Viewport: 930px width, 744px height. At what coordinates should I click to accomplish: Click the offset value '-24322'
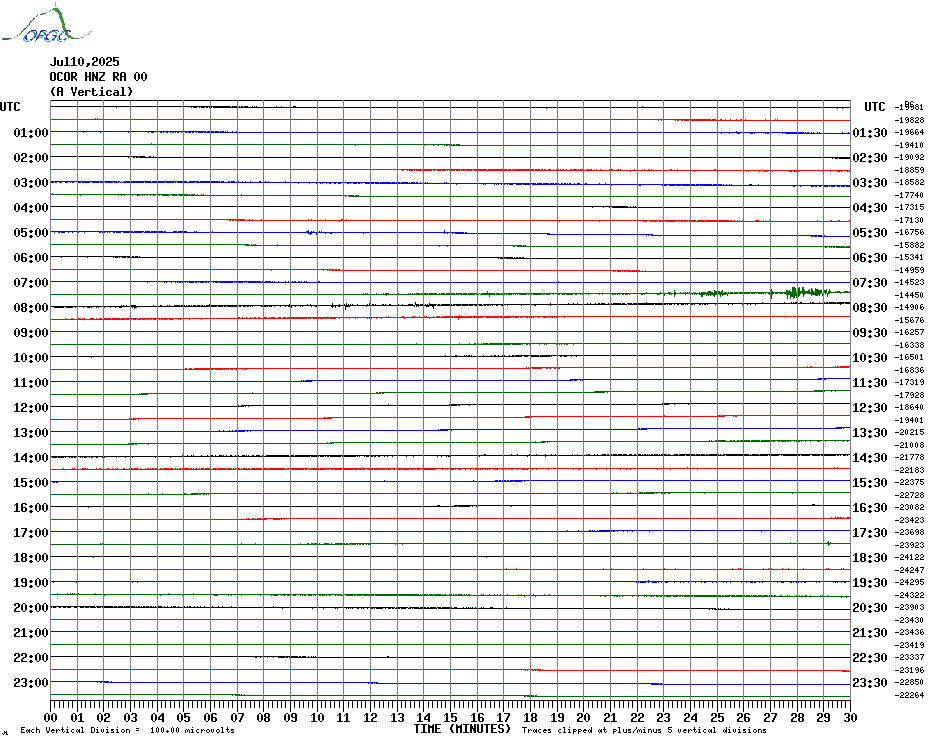coord(909,595)
